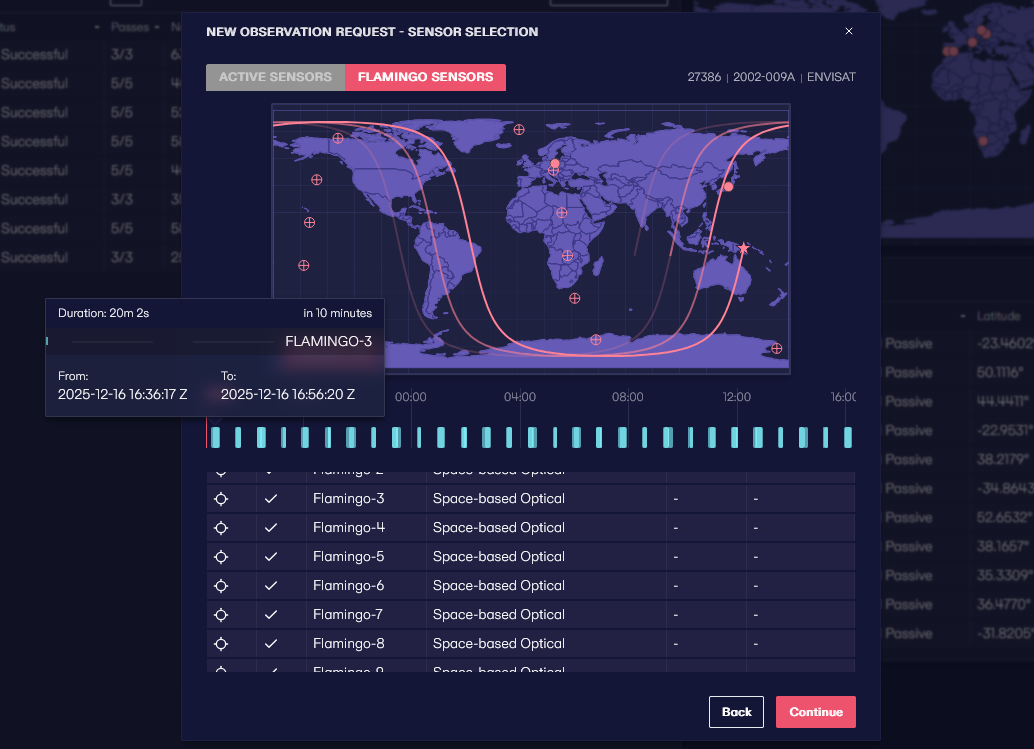Screen dimensions: 1034x749
Task: Click the target icon in Flamingo-3 row
Action: coord(221,499)
